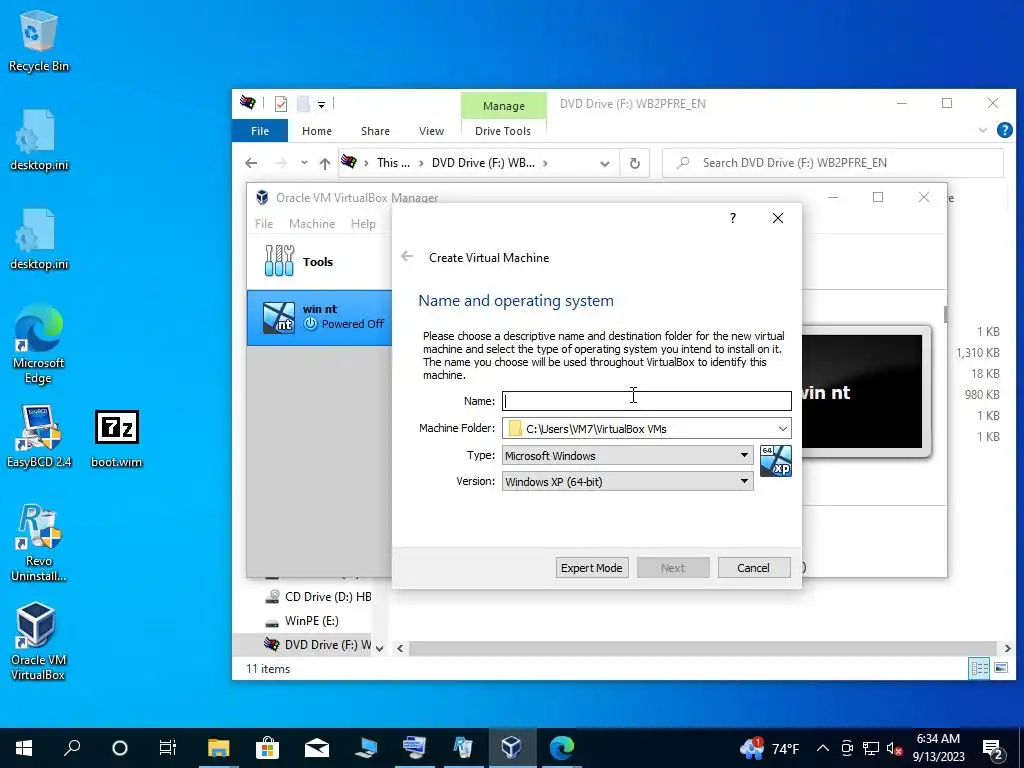The width and height of the screenshot is (1024, 768).
Task: Click the File tab in File Explorer
Action: click(260, 131)
